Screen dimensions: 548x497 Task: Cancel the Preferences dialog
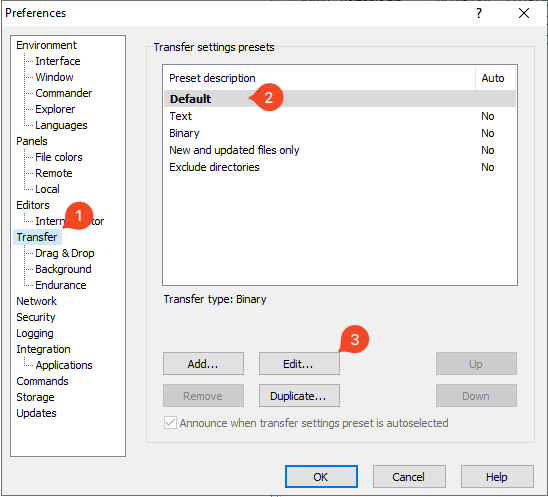point(409,476)
